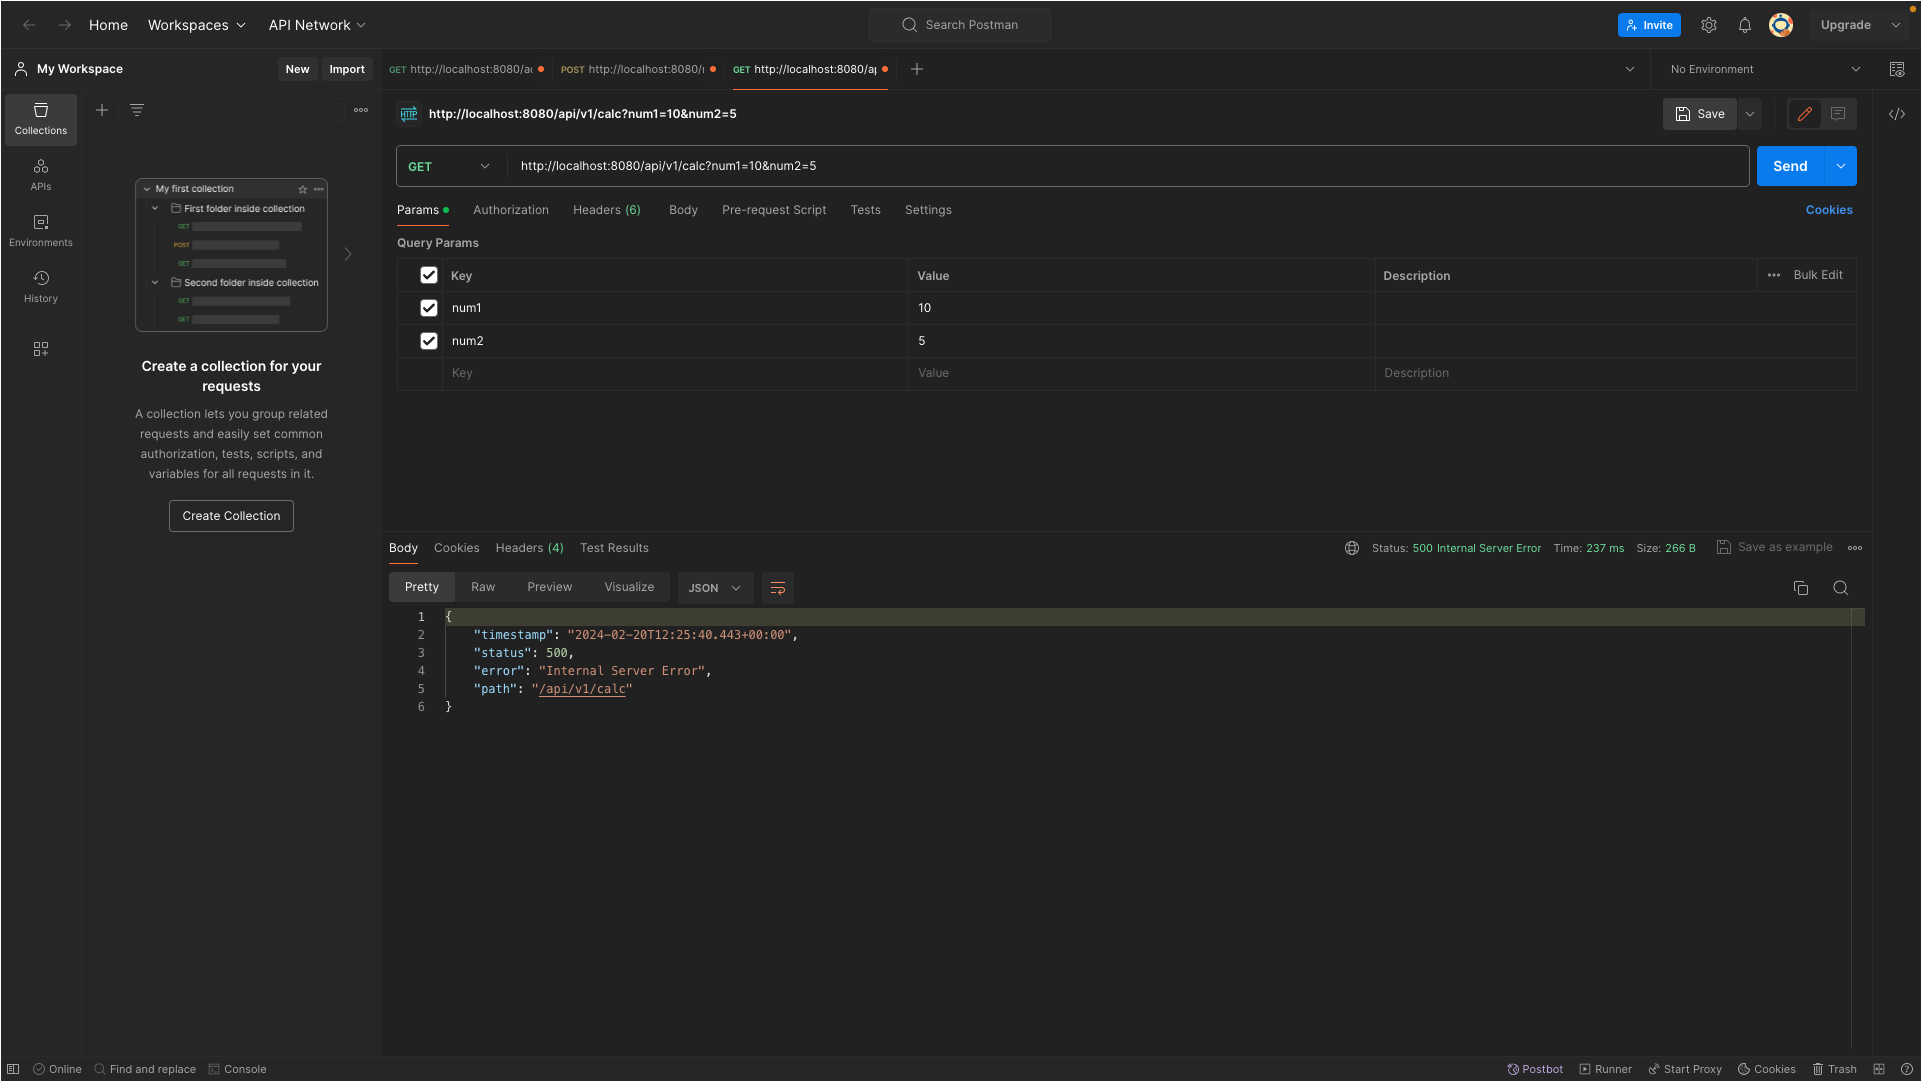1921x1081 pixels.
Task: Open the notifications bell
Action: [x=1745, y=25]
